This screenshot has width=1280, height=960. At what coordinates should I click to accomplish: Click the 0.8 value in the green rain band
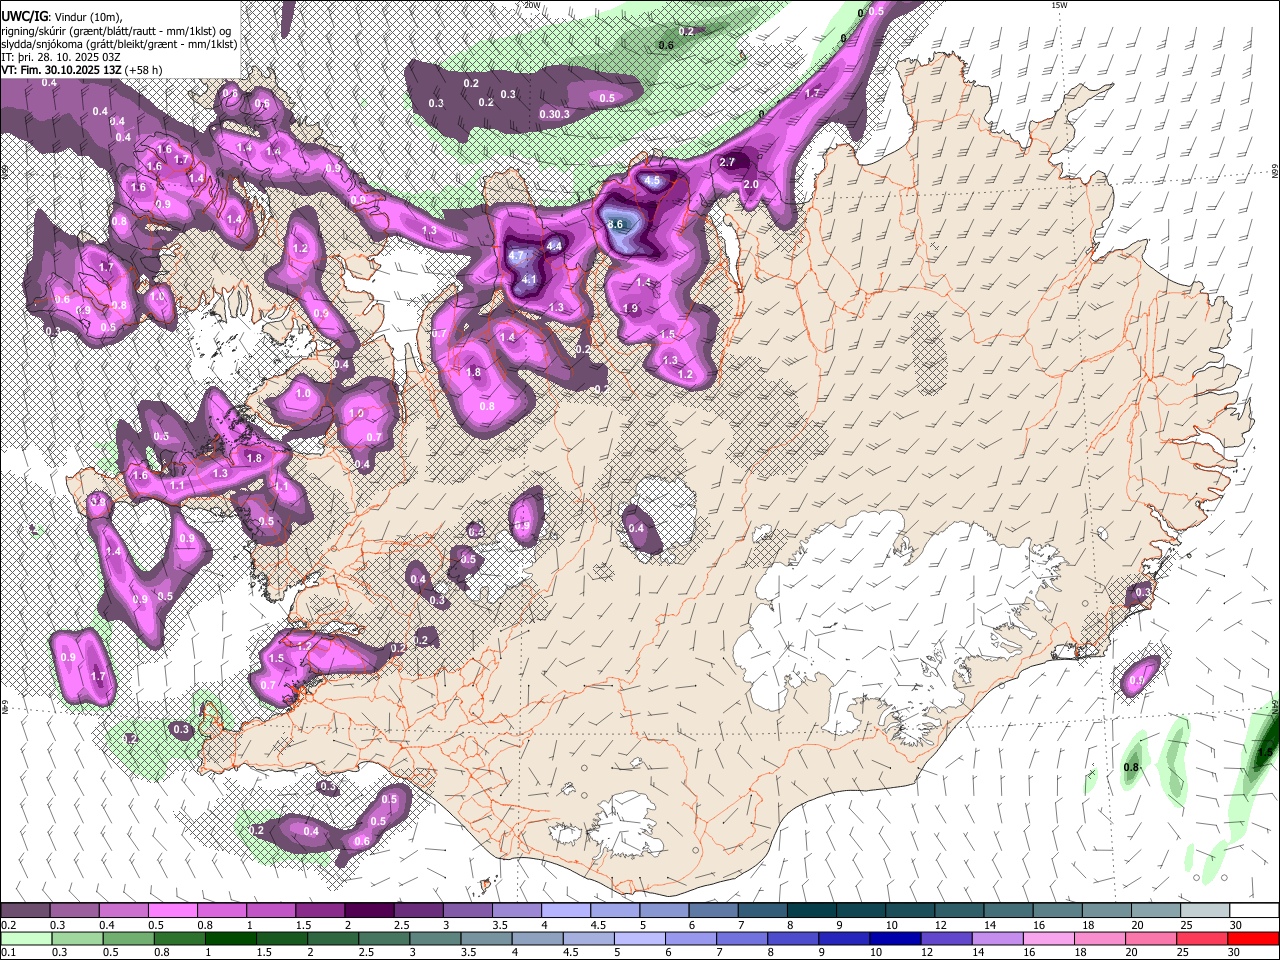tap(1131, 768)
